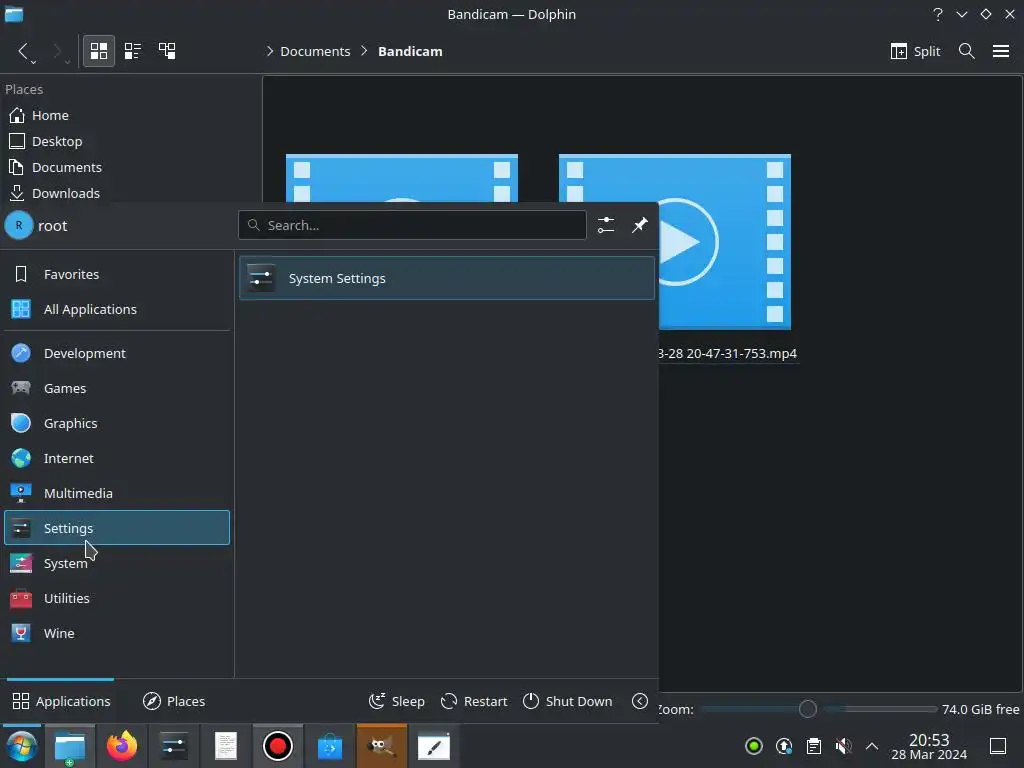Select Multimedia category
The image size is (1024, 768).
[x=117, y=494]
